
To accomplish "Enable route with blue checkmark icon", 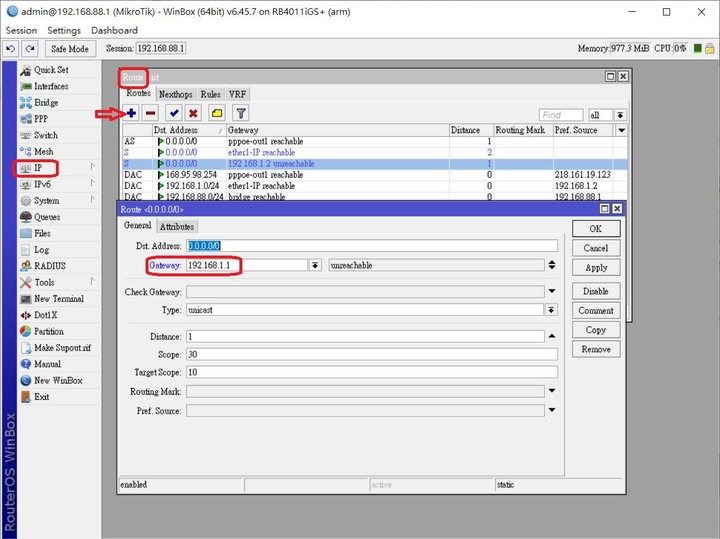I will point(174,113).
